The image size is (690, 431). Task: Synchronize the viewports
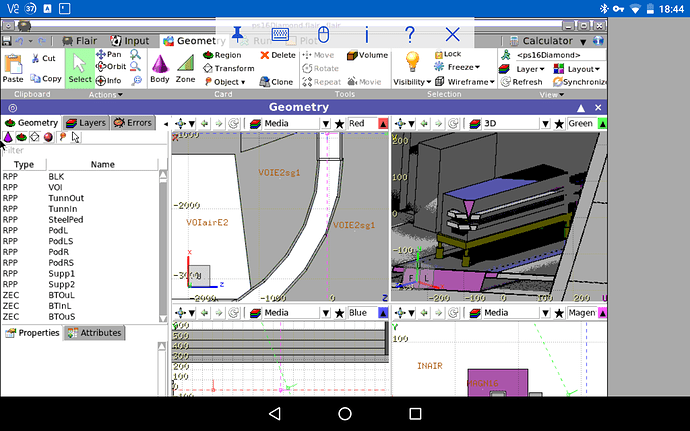580,82
